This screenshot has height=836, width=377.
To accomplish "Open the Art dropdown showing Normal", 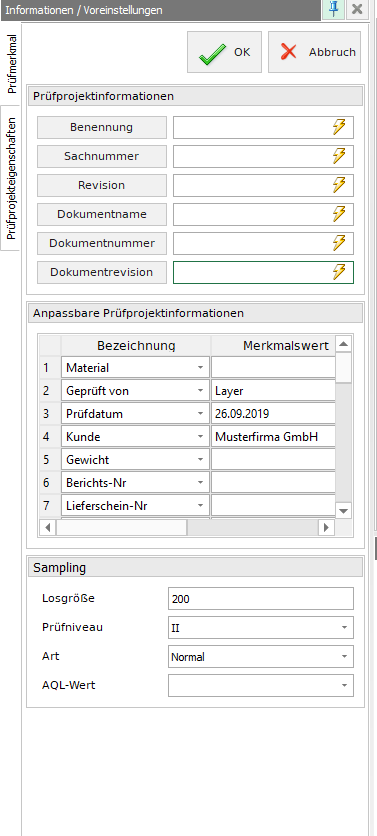I will point(344,656).
